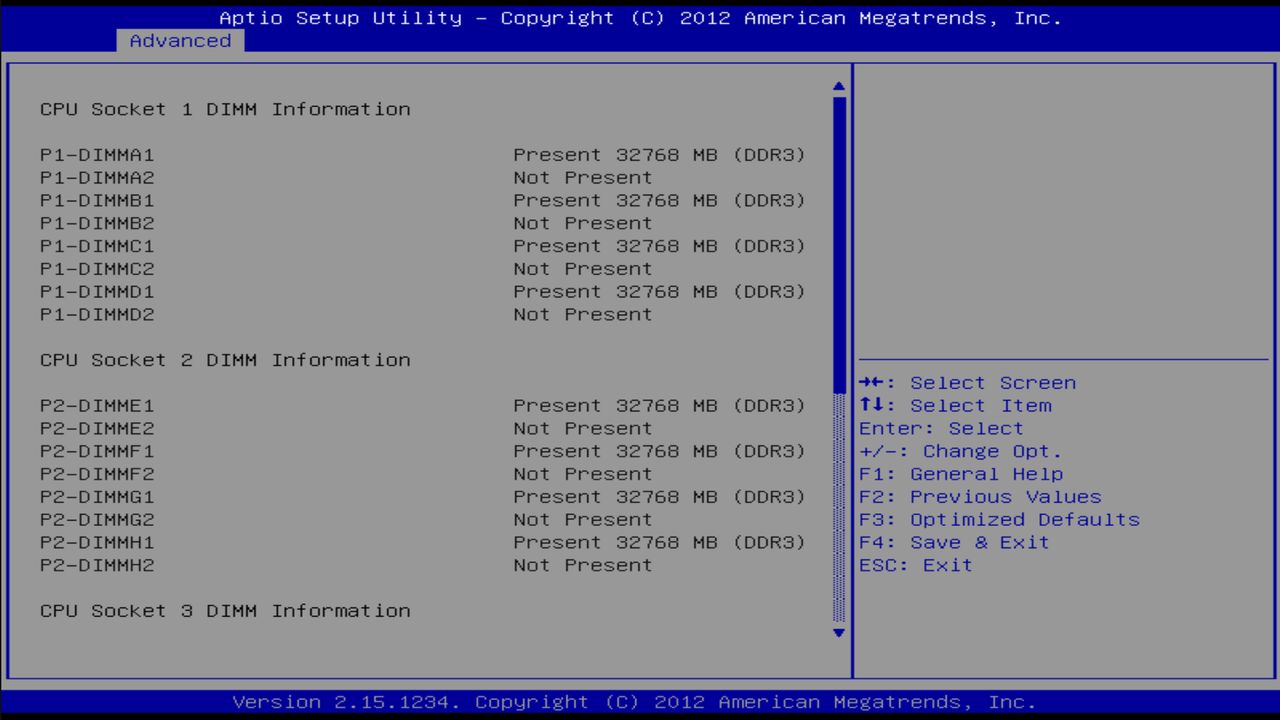1280x720 pixels.
Task: Click the solid blue scrollbar thumb
Action: (x=839, y=244)
